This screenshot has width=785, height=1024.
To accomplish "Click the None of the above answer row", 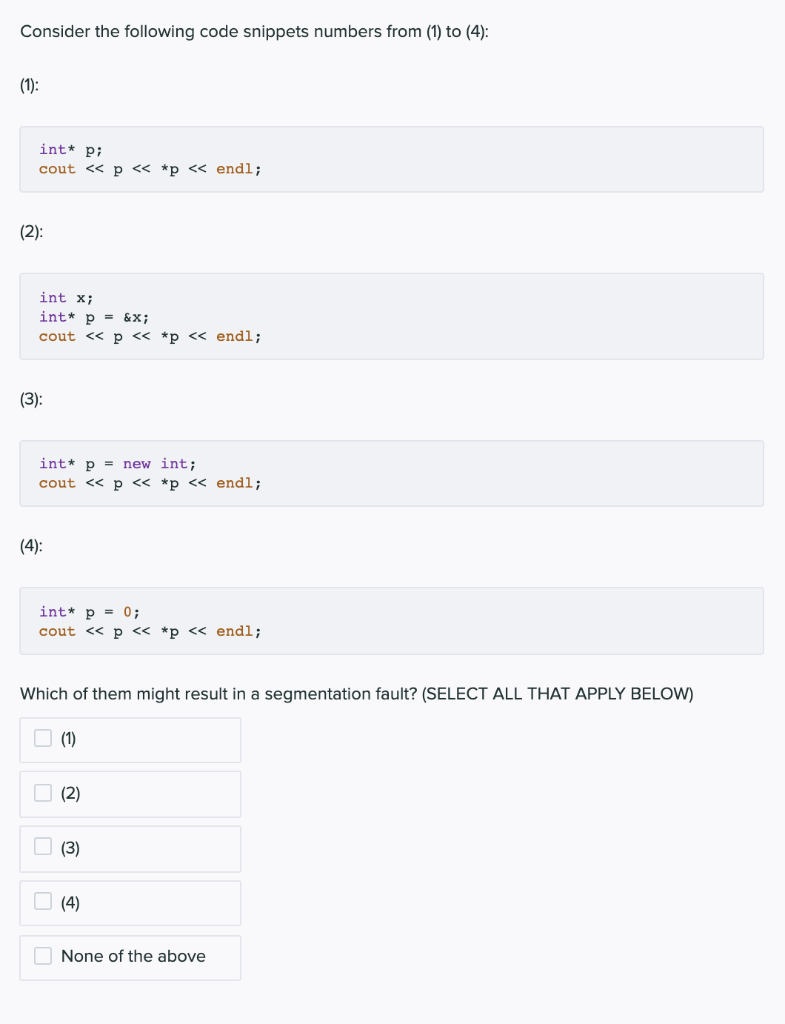I will tap(132, 956).
